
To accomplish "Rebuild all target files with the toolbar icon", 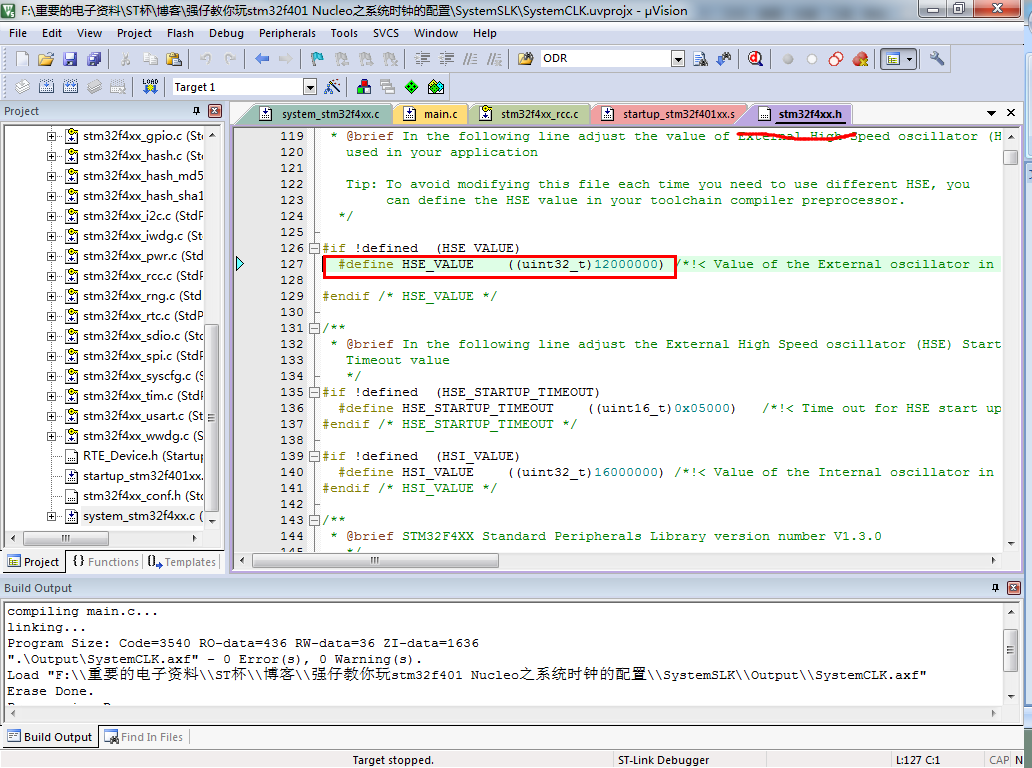I will pyautogui.click(x=70, y=87).
